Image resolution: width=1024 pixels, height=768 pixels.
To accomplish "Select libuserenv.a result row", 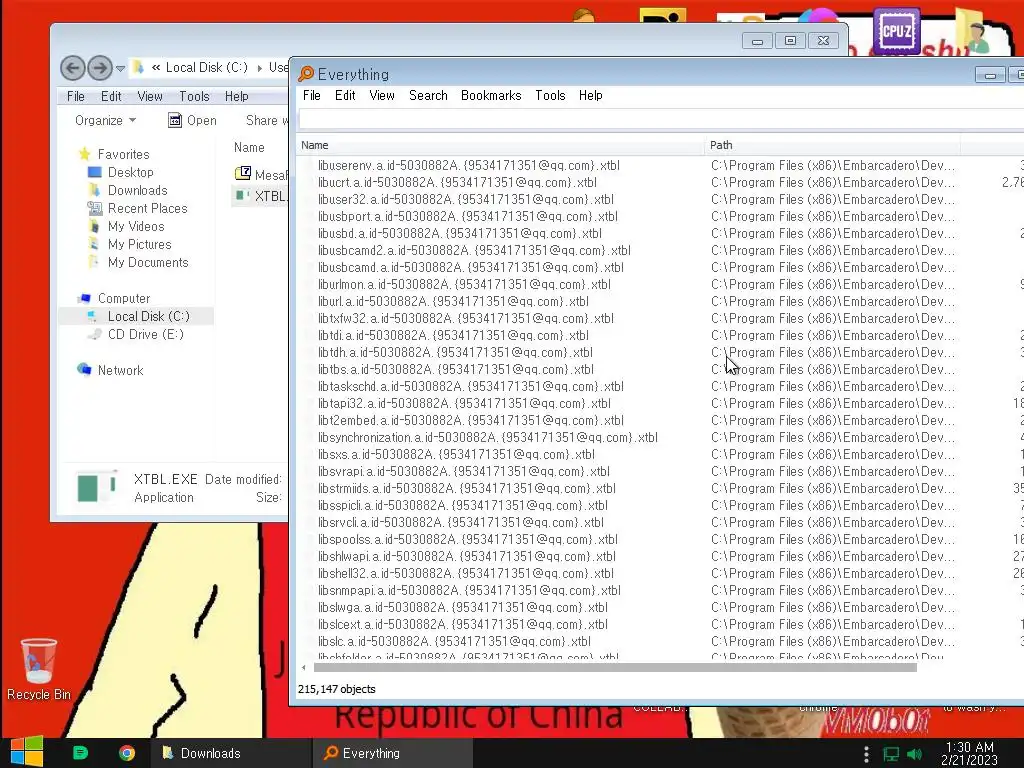I will [x=469, y=165].
